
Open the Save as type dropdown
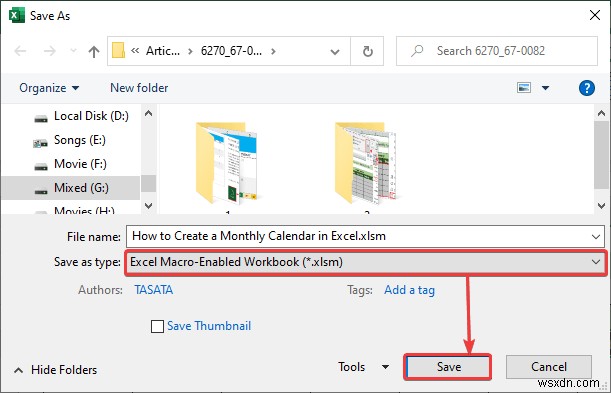pyautogui.click(x=366, y=263)
